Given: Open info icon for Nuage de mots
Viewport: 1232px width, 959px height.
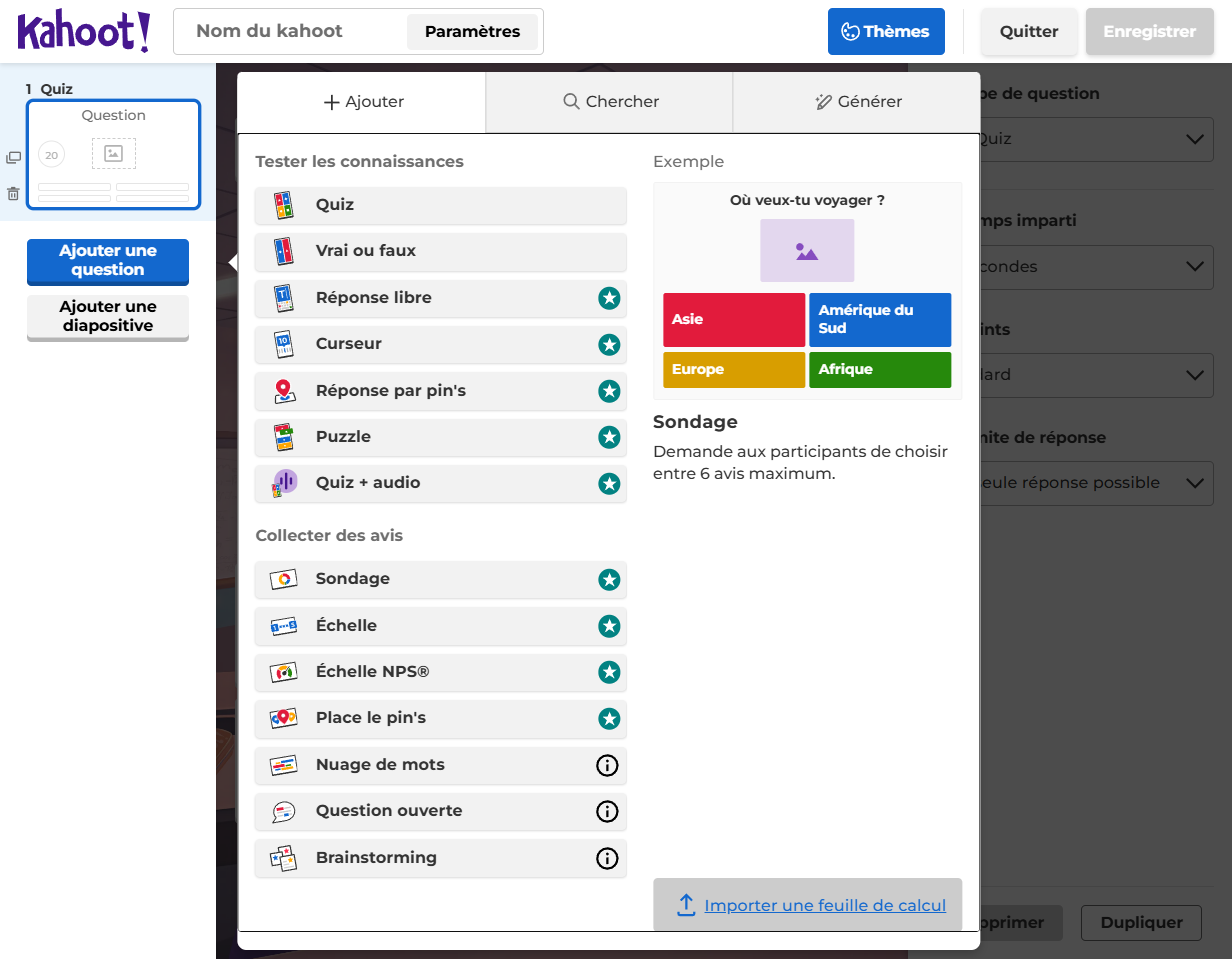Looking at the screenshot, I should tap(607, 765).
